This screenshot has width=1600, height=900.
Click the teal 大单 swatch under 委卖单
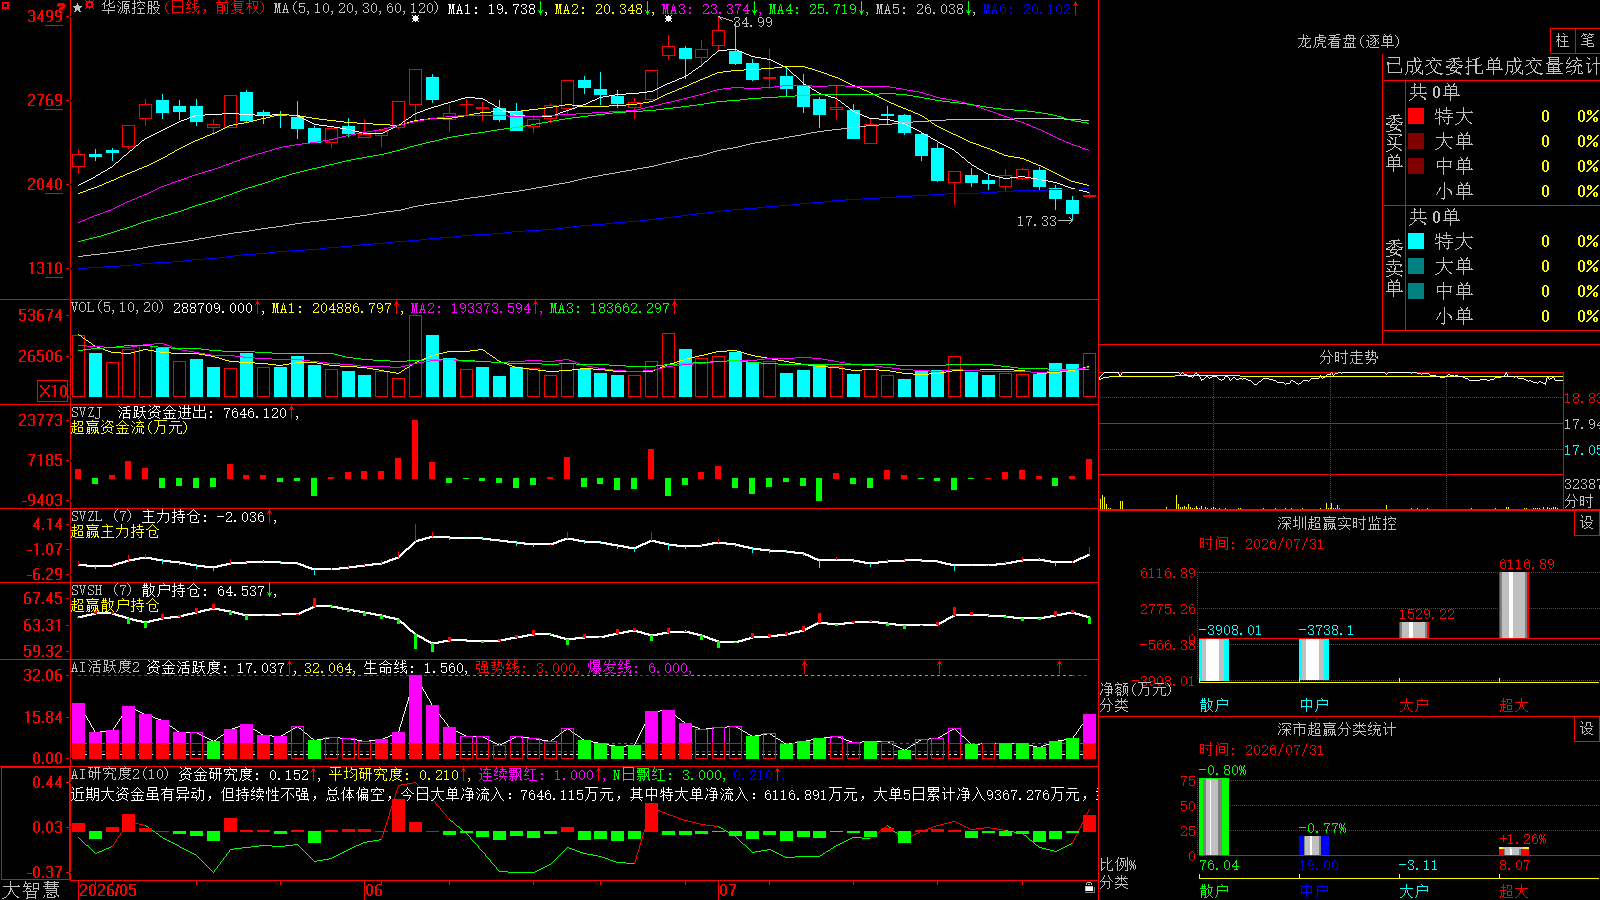1416,266
